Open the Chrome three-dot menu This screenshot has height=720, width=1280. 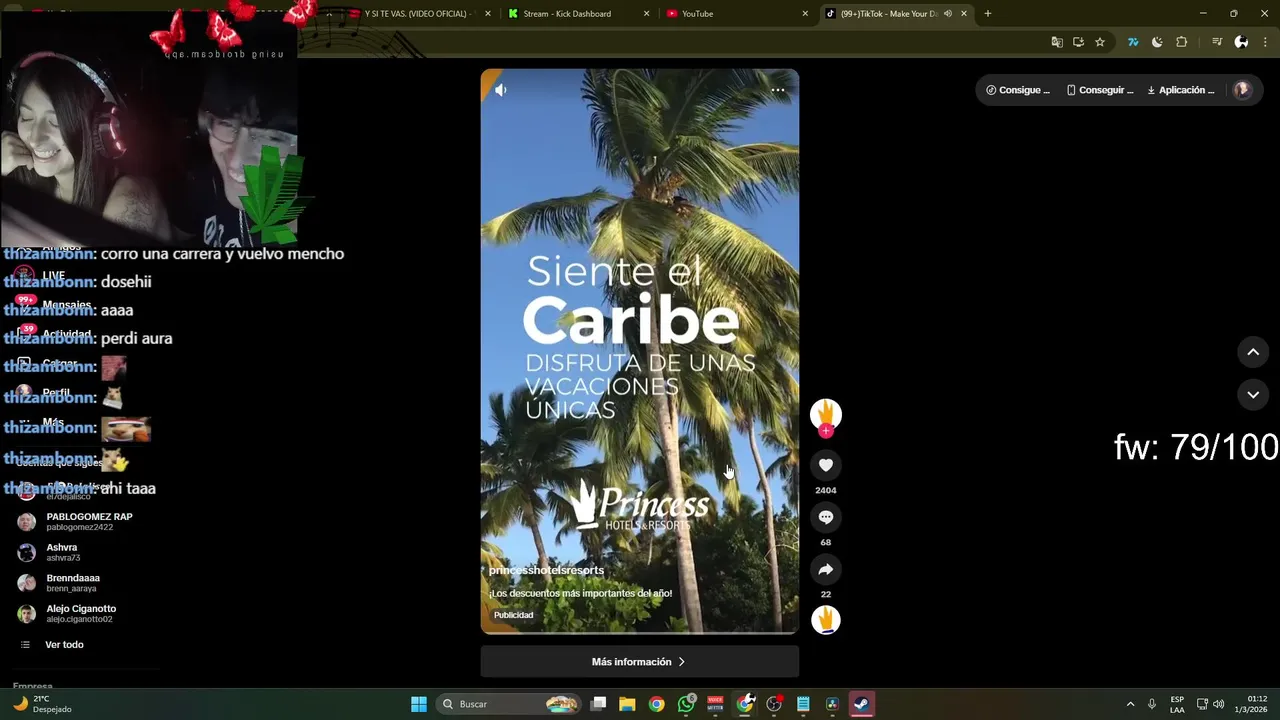pyautogui.click(x=1265, y=42)
